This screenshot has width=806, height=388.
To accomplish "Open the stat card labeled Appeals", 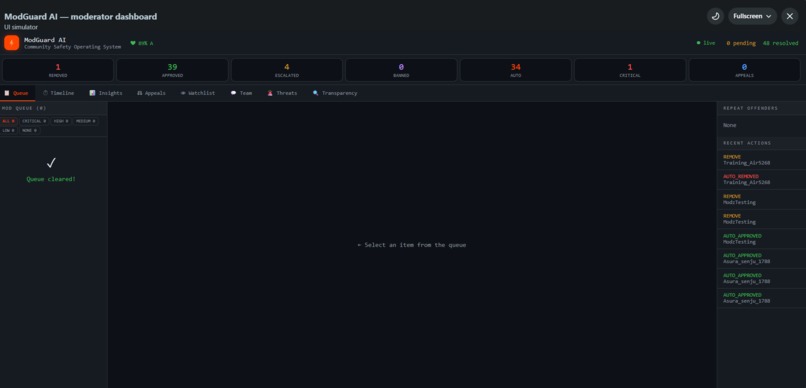I will pos(744,70).
